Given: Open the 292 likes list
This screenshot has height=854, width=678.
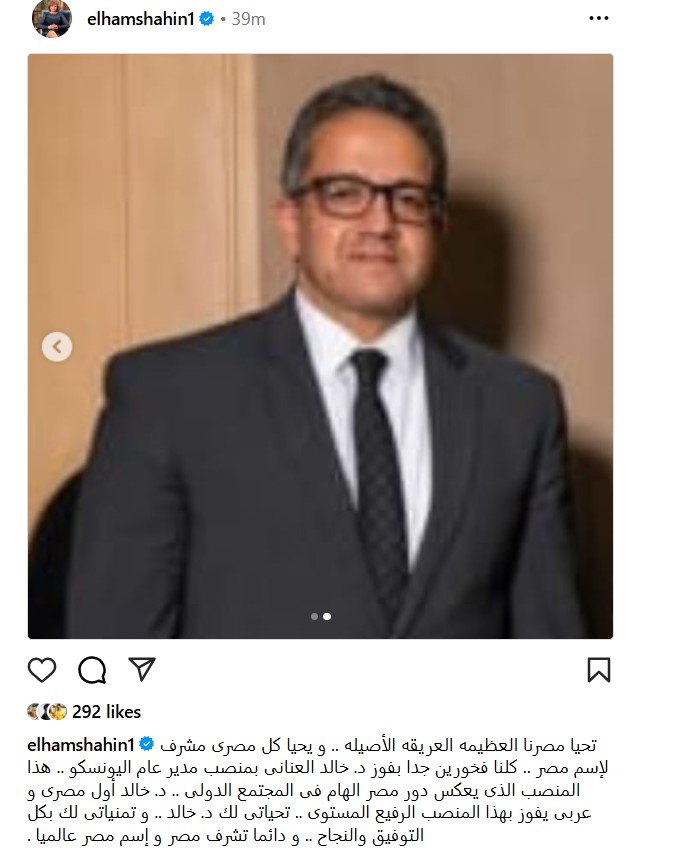Looking at the screenshot, I should coord(106,712).
